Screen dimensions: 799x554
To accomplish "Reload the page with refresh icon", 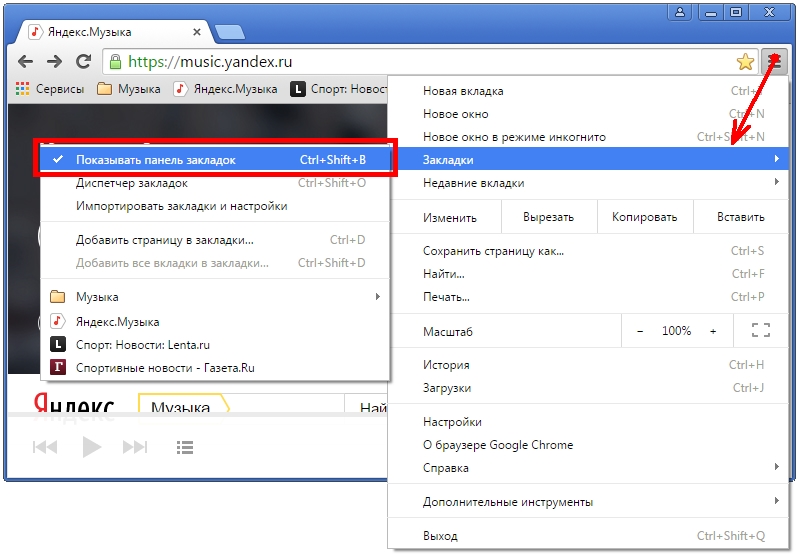I will coord(84,61).
